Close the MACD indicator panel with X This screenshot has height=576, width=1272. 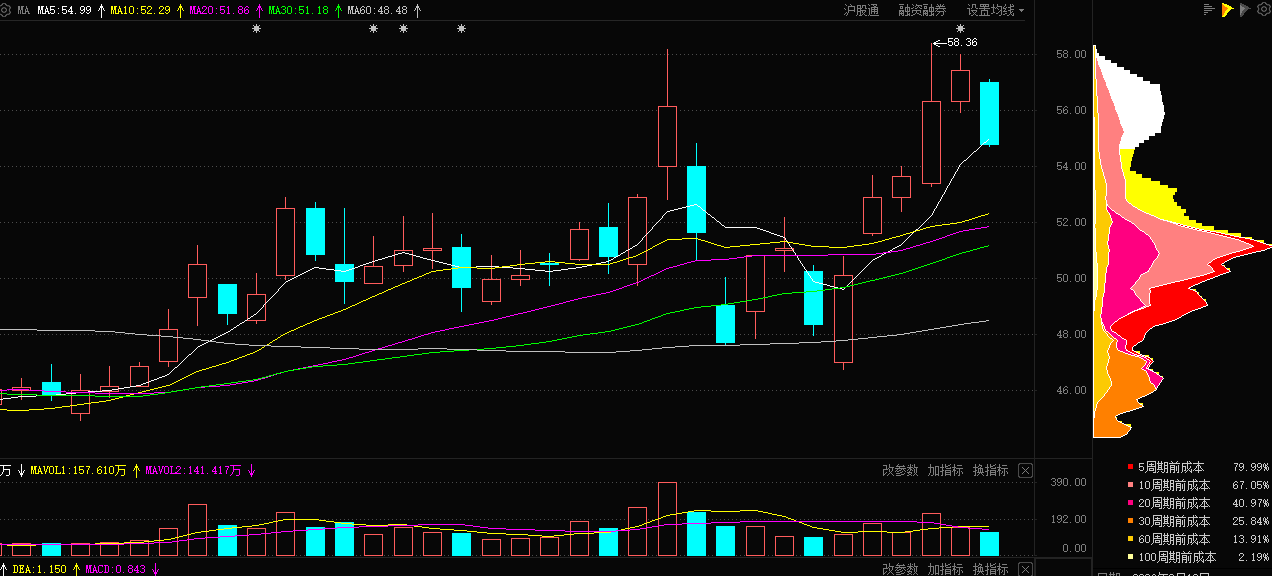click(1025, 569)
